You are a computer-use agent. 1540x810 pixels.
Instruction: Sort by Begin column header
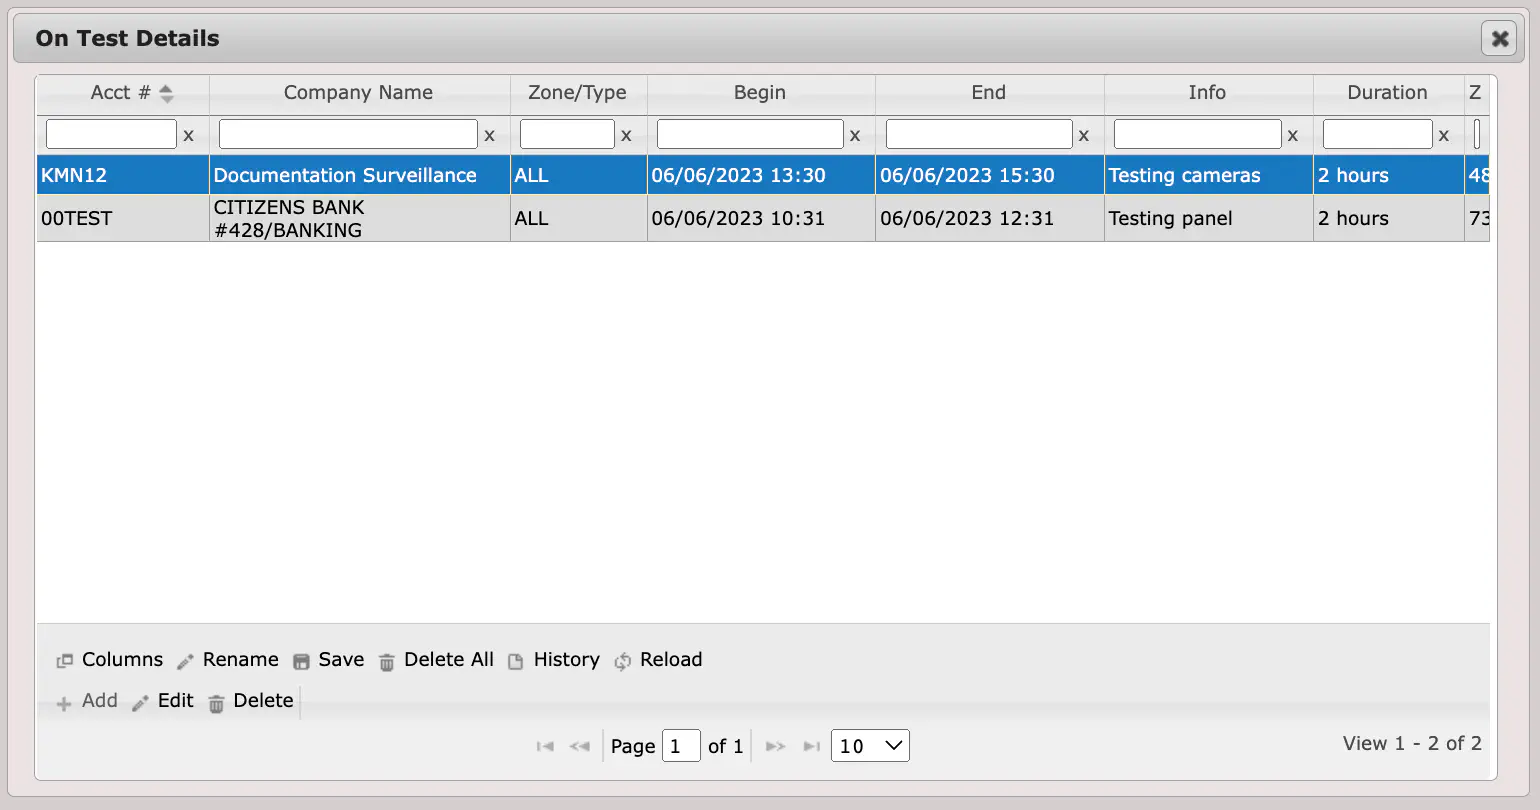coord(760,93)
